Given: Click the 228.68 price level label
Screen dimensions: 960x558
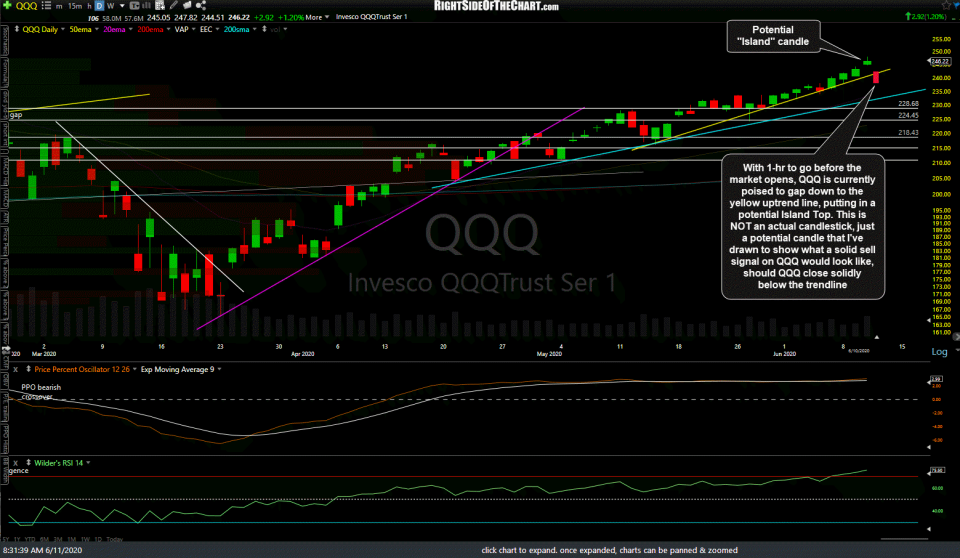Looking at the screenshot, I should coord(908,104).
